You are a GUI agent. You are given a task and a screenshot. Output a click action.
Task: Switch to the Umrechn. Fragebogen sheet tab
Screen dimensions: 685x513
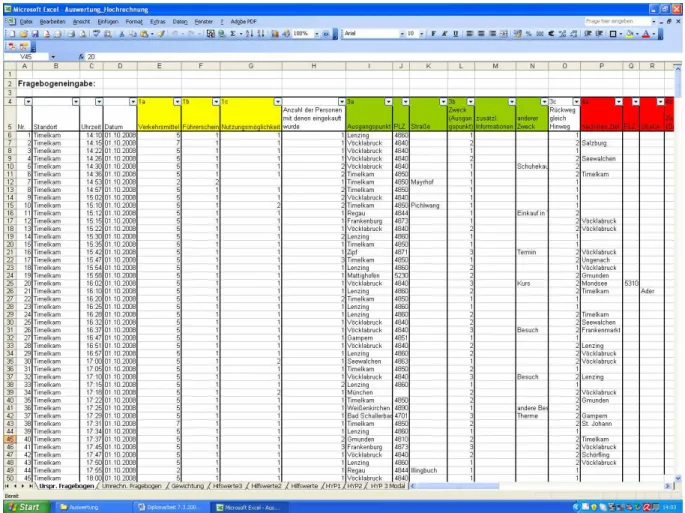pos(131,486)
